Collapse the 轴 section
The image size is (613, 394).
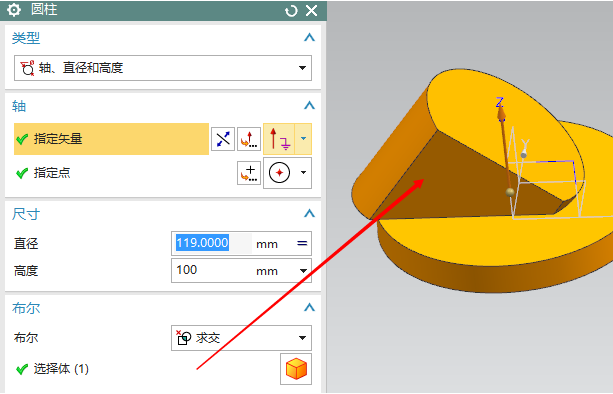point(309,106)
